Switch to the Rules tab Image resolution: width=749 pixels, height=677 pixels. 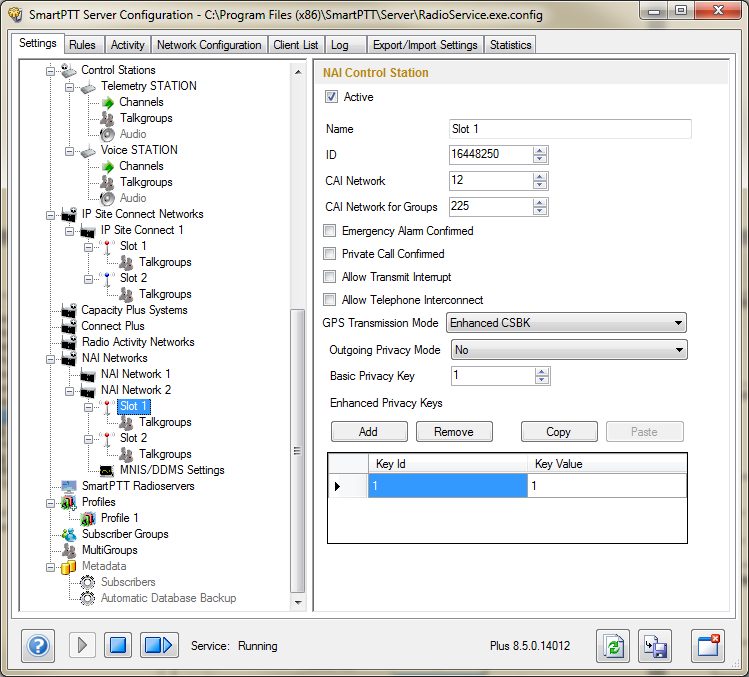(83, 45)
